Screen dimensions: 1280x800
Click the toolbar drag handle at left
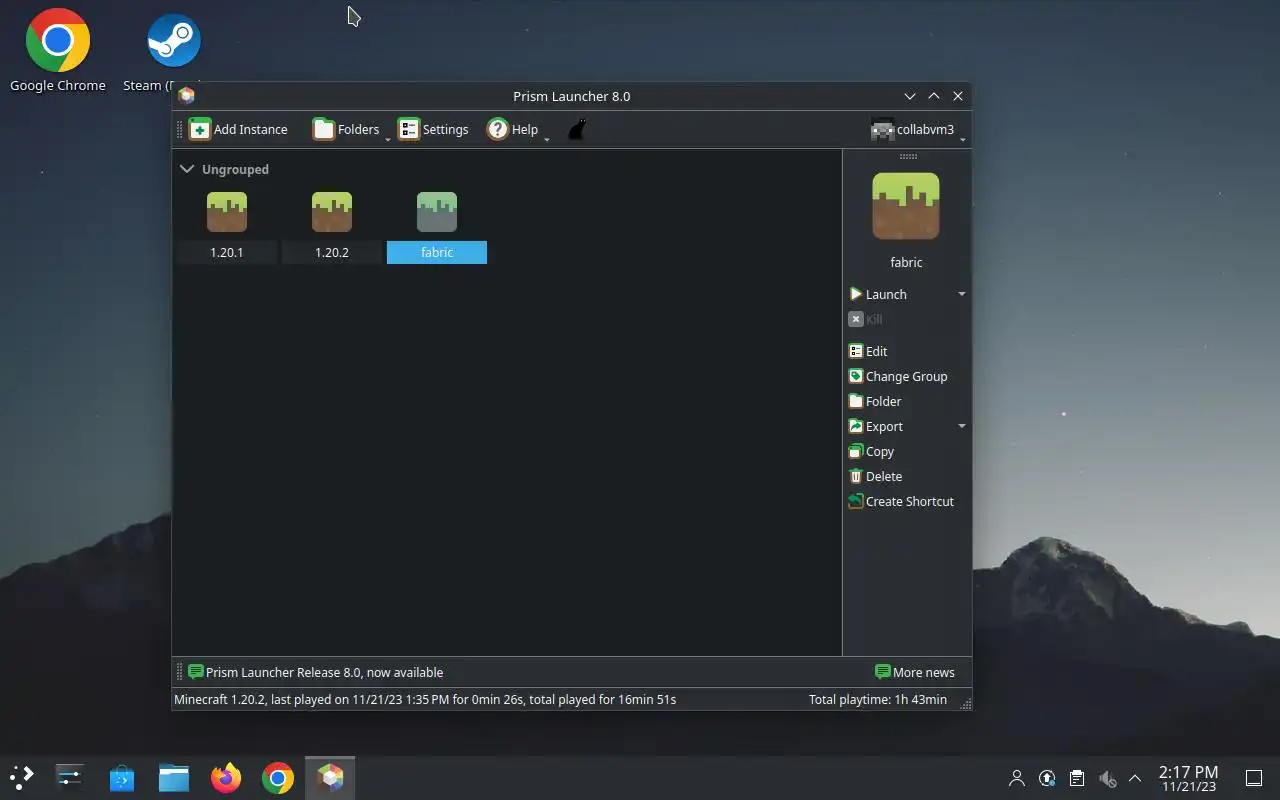pyautogui.click(x=180, y=129)
